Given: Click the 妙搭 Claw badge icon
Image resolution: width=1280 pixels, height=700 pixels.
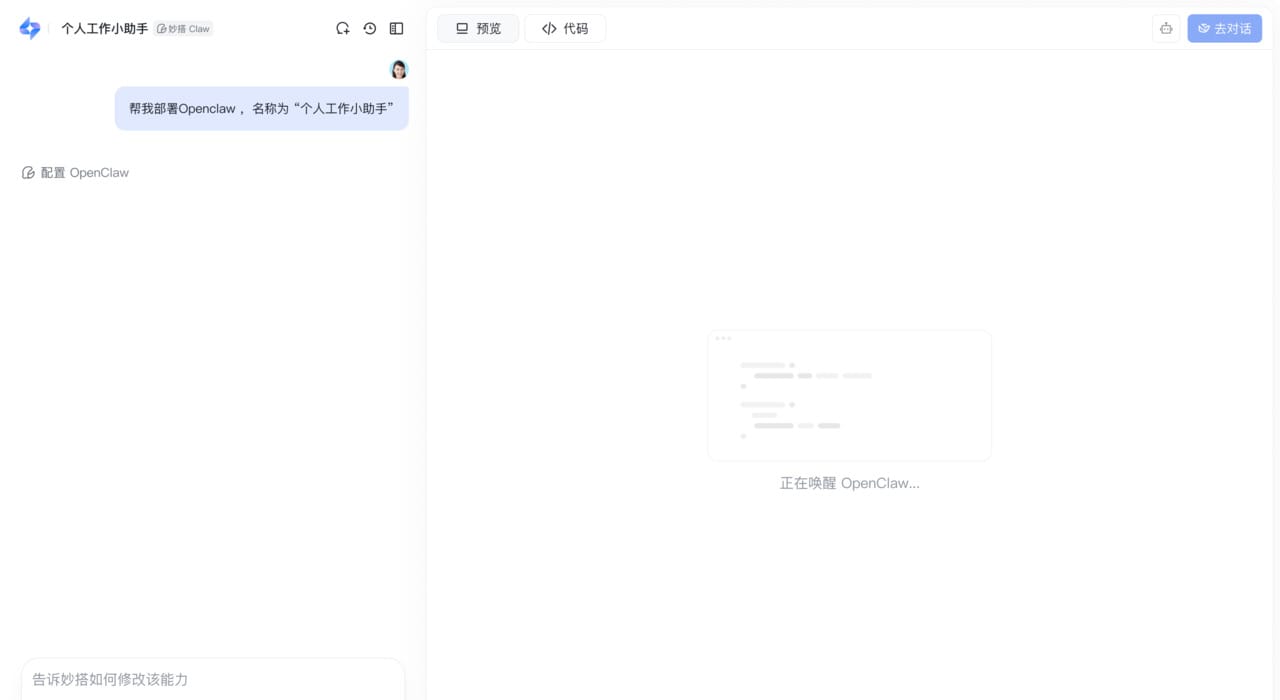Looking at the screenshot, I should [160, 28].
